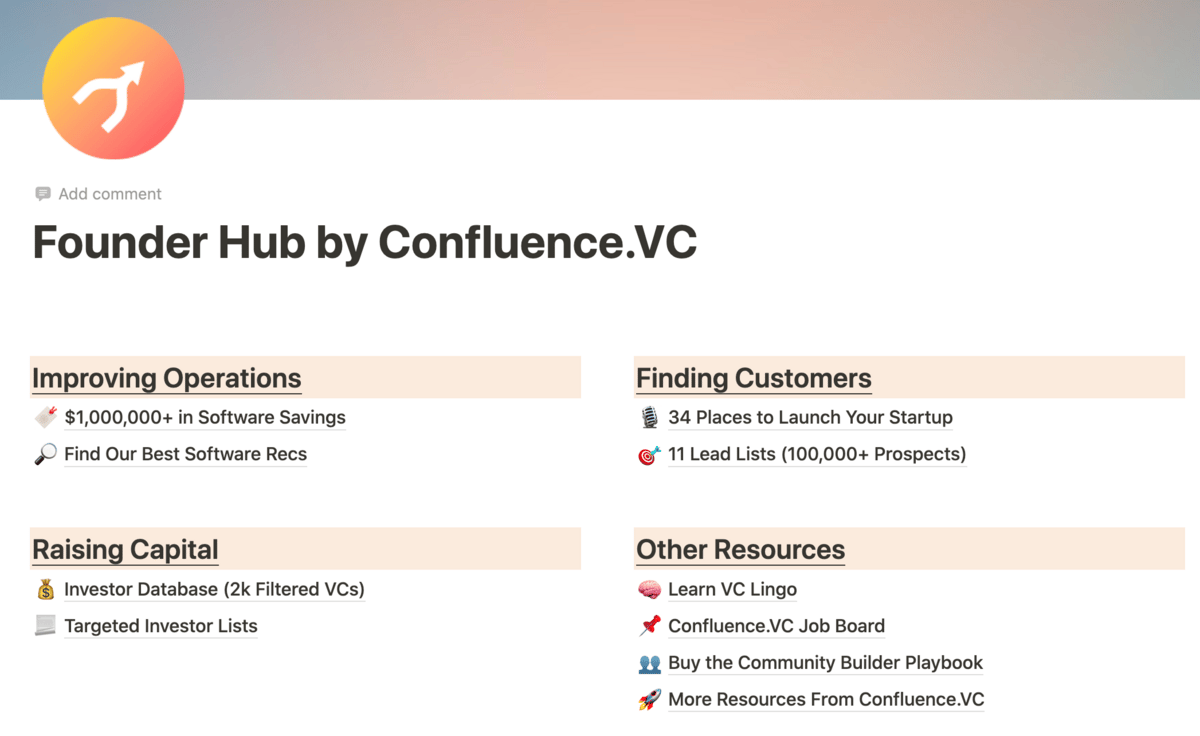Open 34 Places to Launch Your Startup
This screenshot has height=736, width=1200.
pos(810,418)
